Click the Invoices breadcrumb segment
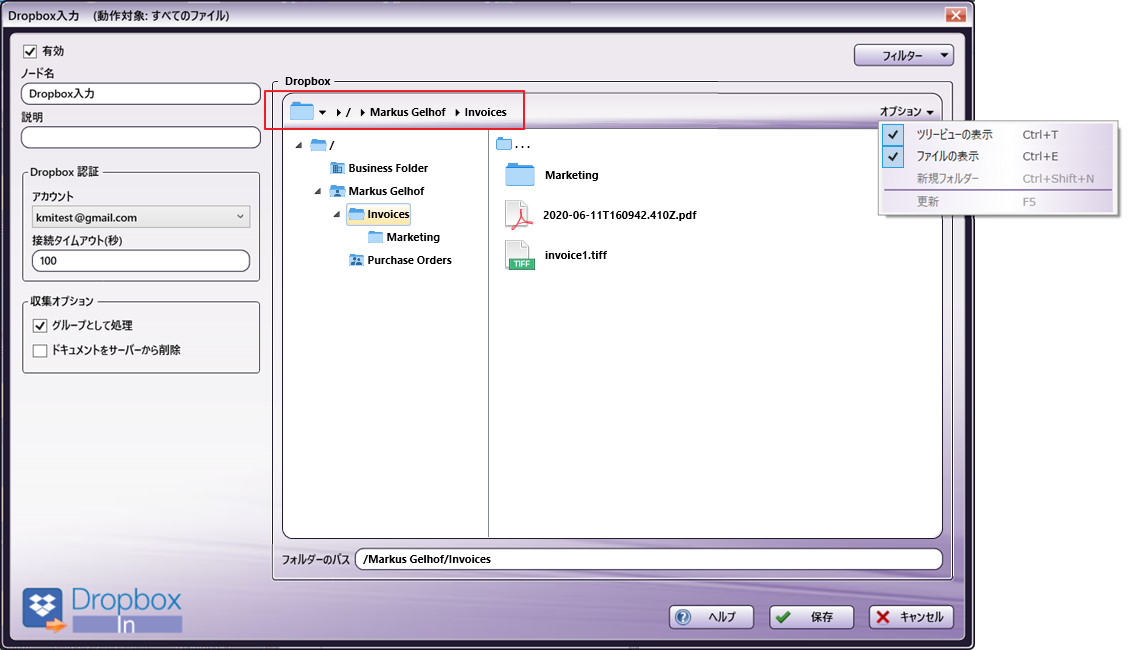Viewport: 1128px width, 650px height. (x=486, y=112)
